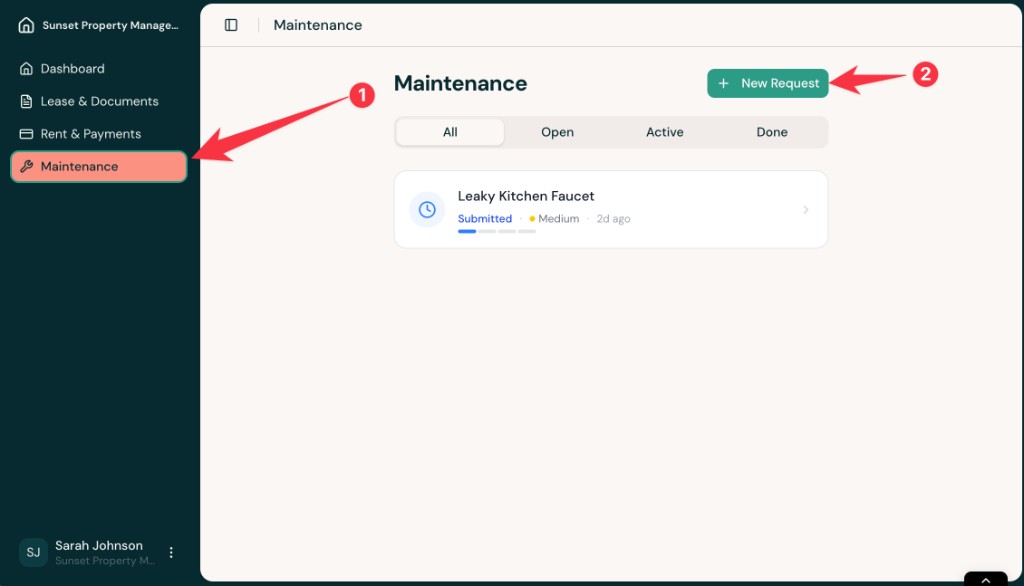Toggle the sidebar with the panel icon
1024x586 pixels.
click(x=231, y=24)
